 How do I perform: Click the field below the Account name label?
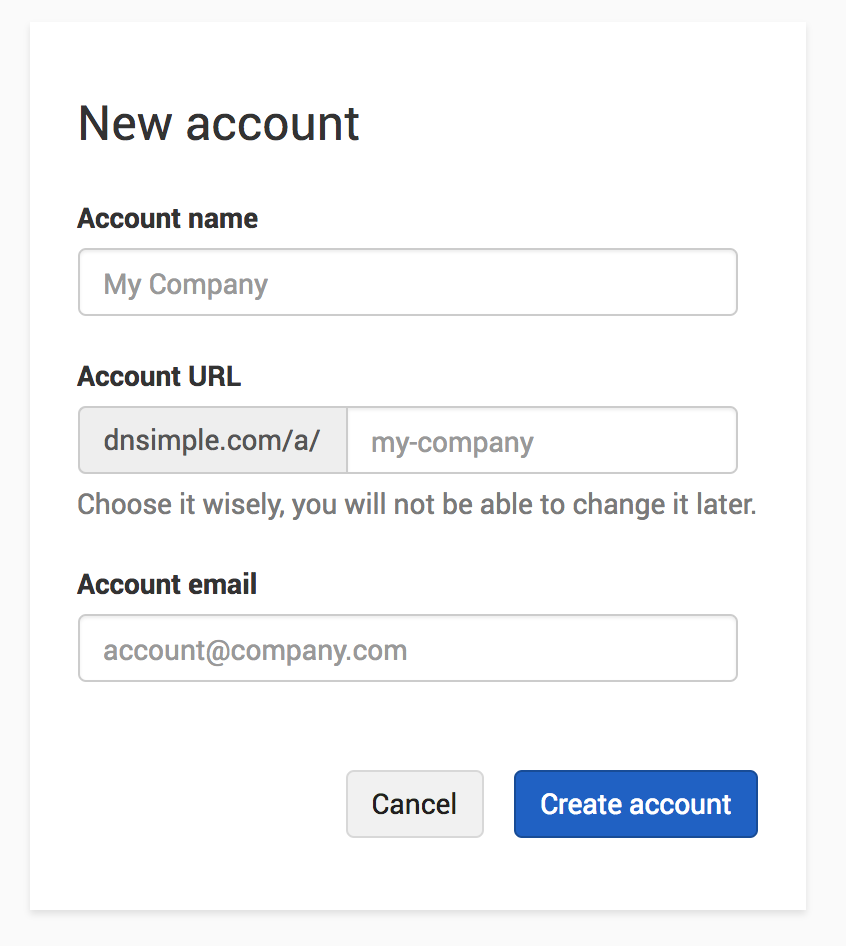point(407,283)
